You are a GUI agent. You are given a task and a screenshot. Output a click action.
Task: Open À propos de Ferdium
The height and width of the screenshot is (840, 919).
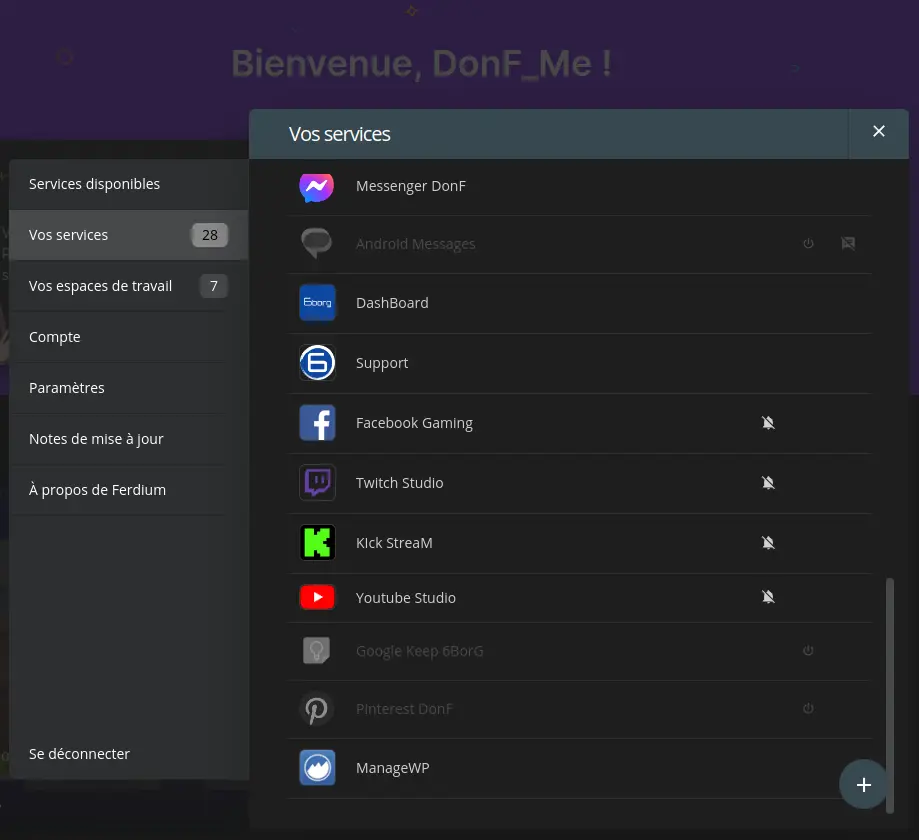click(x=128, y=490)
